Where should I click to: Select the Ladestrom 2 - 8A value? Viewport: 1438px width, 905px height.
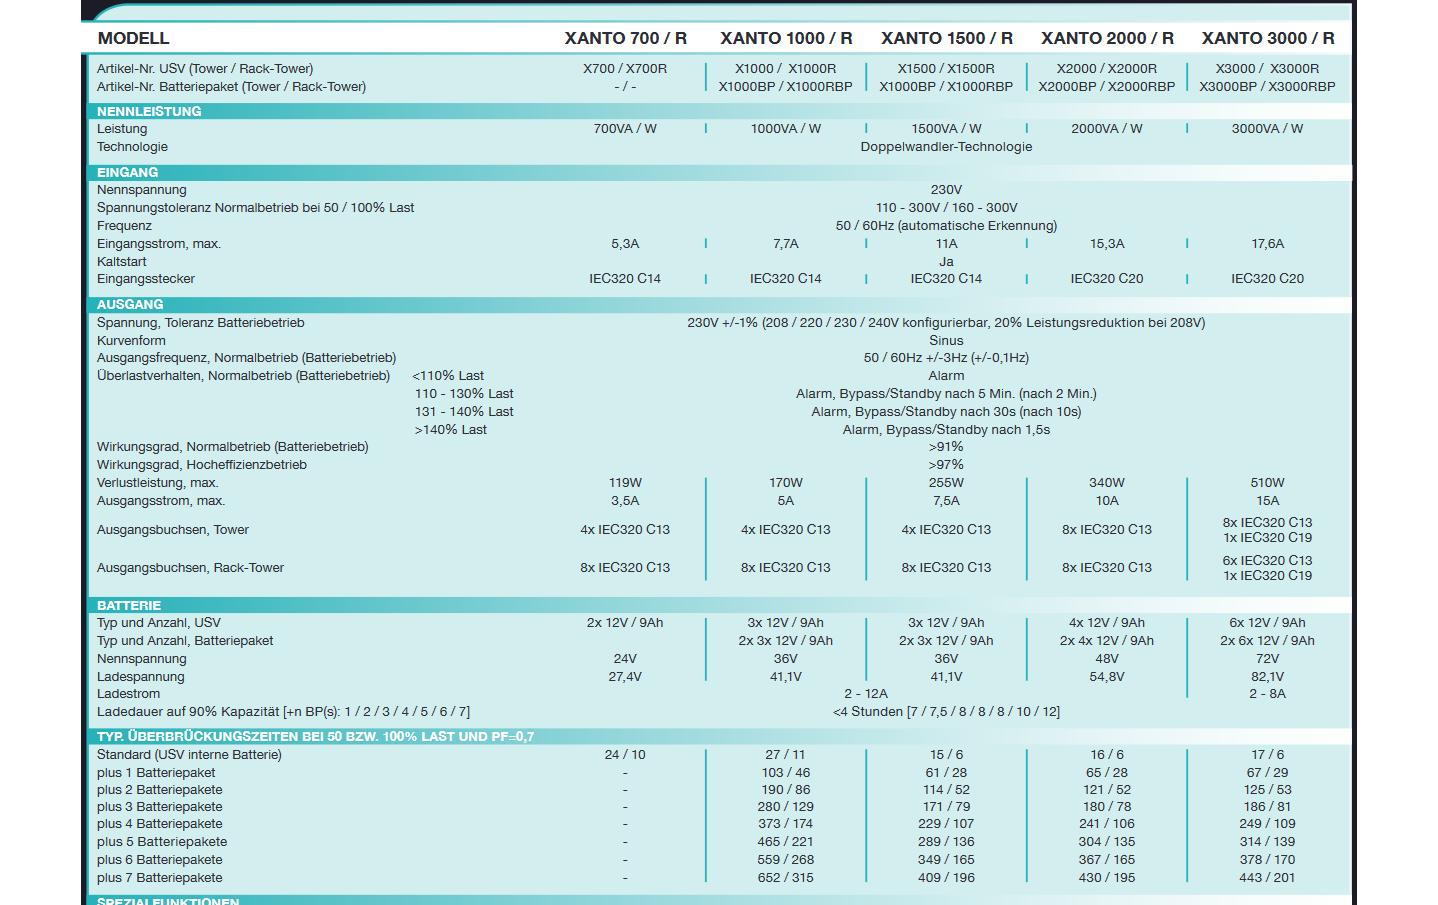1268,694
